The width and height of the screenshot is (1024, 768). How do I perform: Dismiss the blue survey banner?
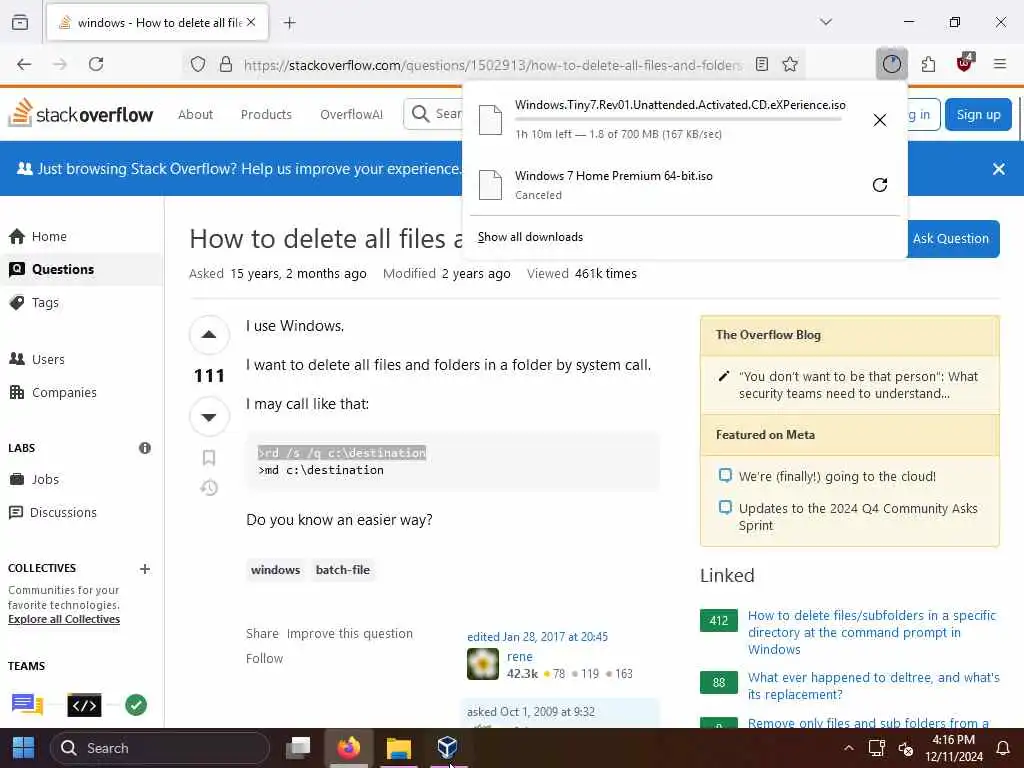click(999, 169)
